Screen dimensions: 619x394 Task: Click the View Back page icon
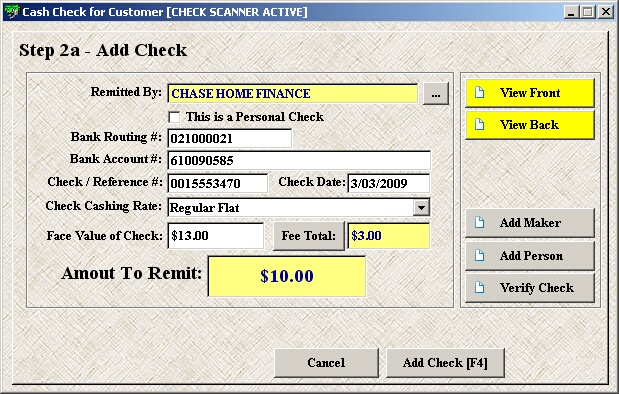point(479,124)
